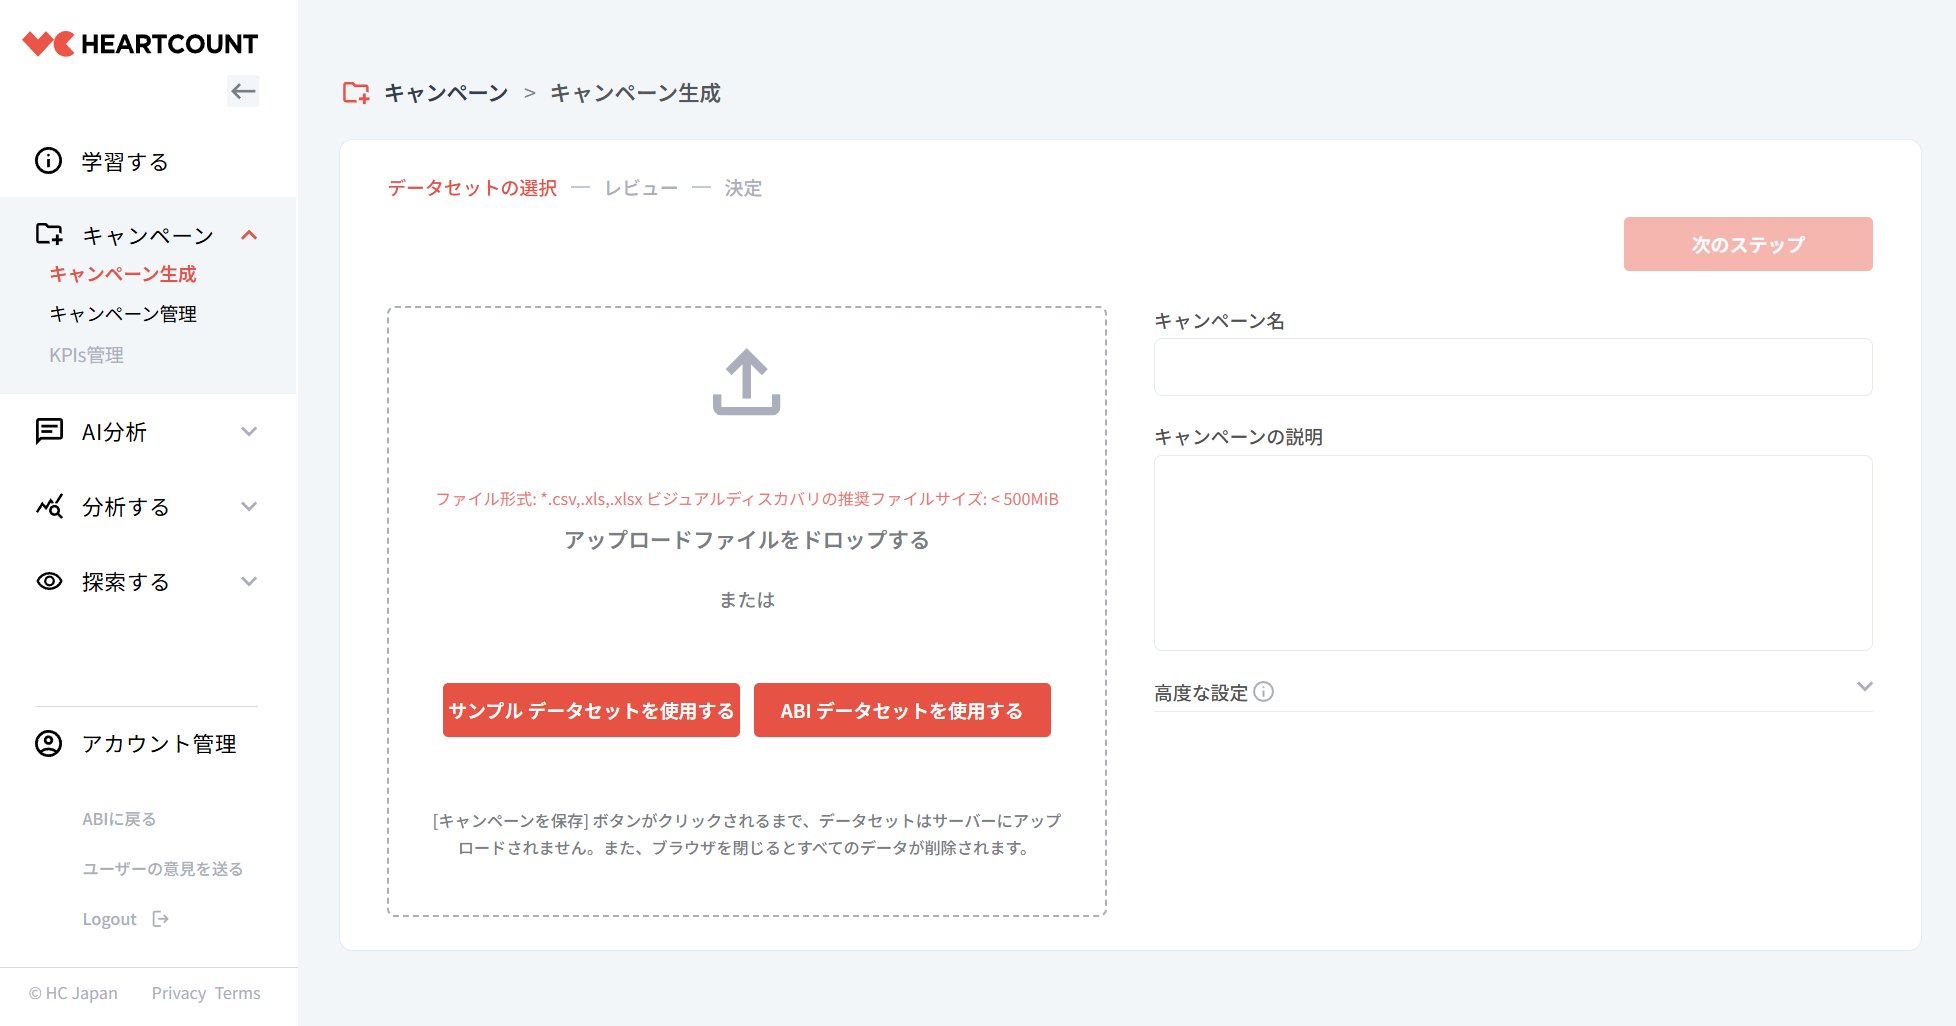Click the Logout exit icon

(x=161, y=919)
